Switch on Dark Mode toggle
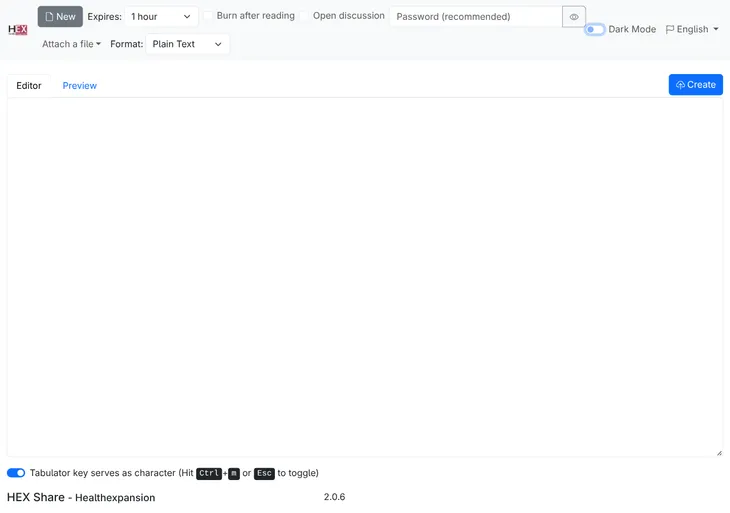This screenshot has height=513, width=730. (595, 29)
